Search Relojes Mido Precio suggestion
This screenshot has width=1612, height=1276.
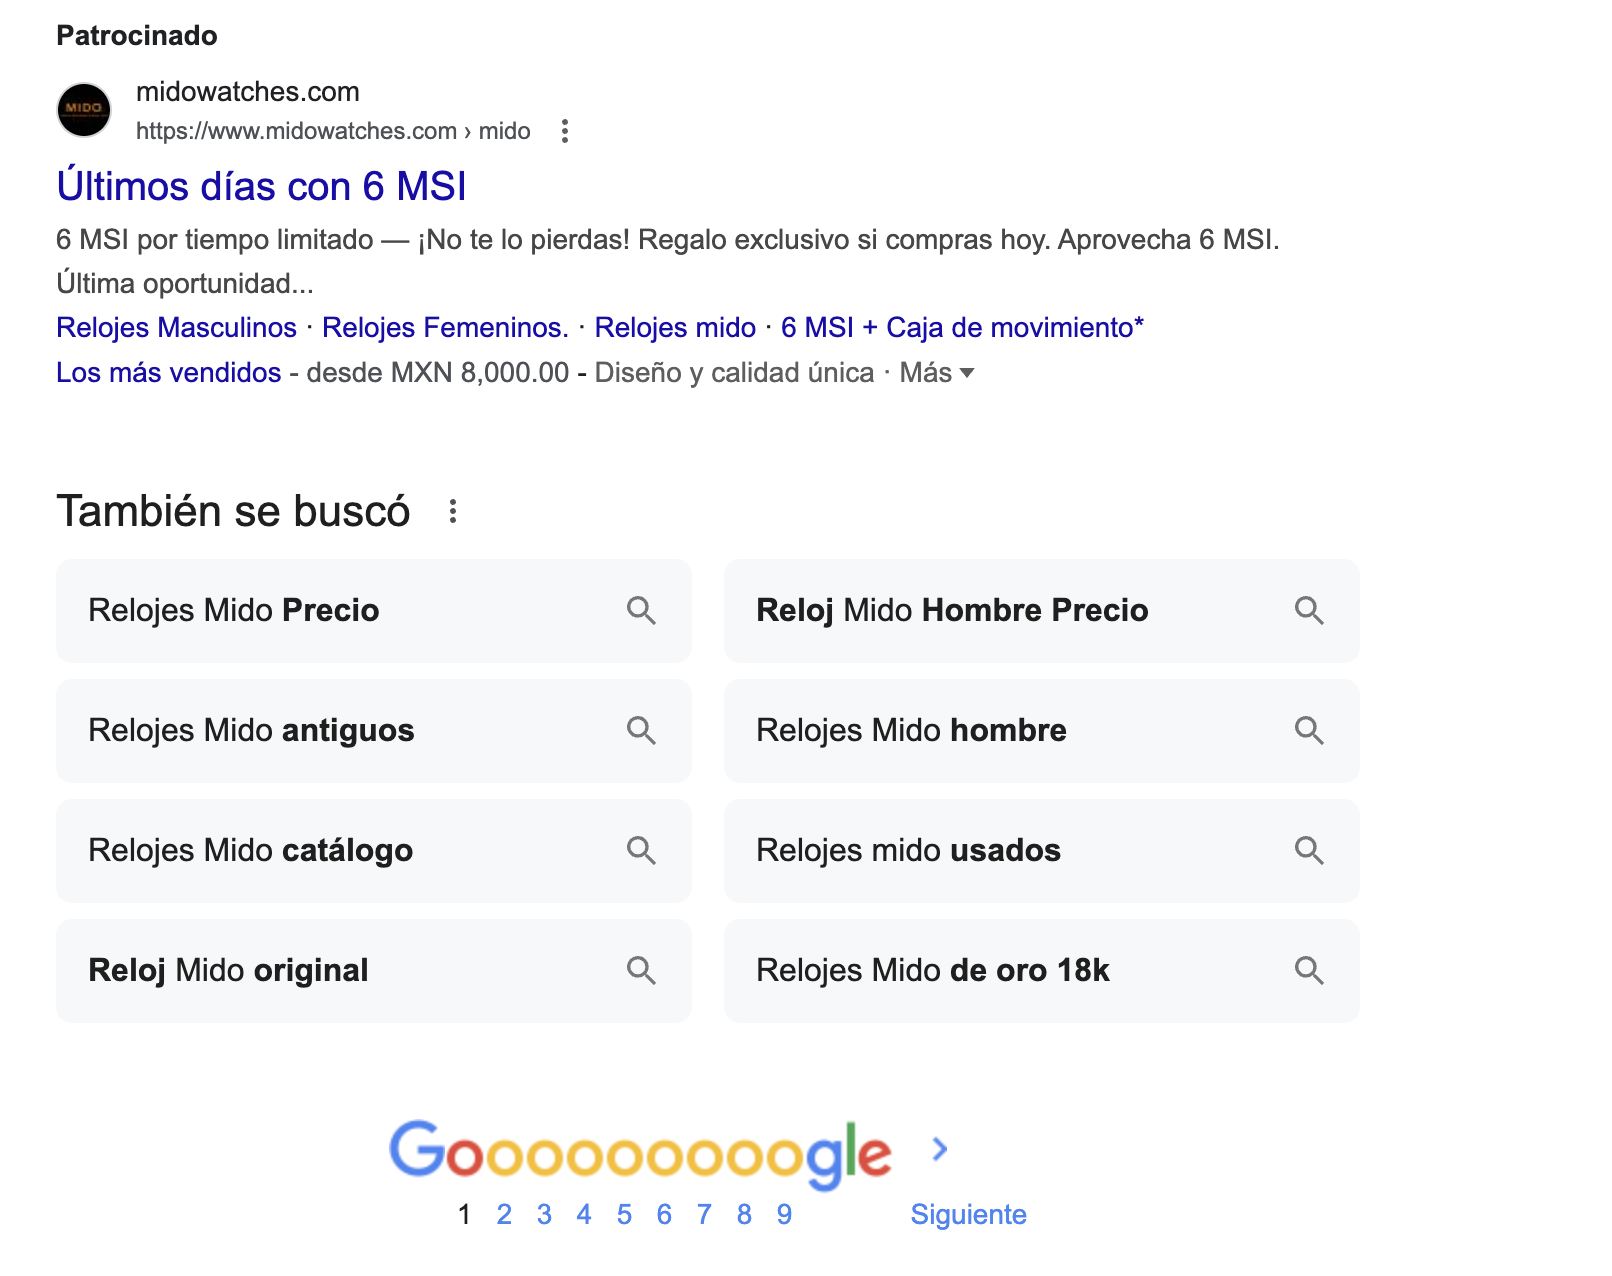[374, 610]
